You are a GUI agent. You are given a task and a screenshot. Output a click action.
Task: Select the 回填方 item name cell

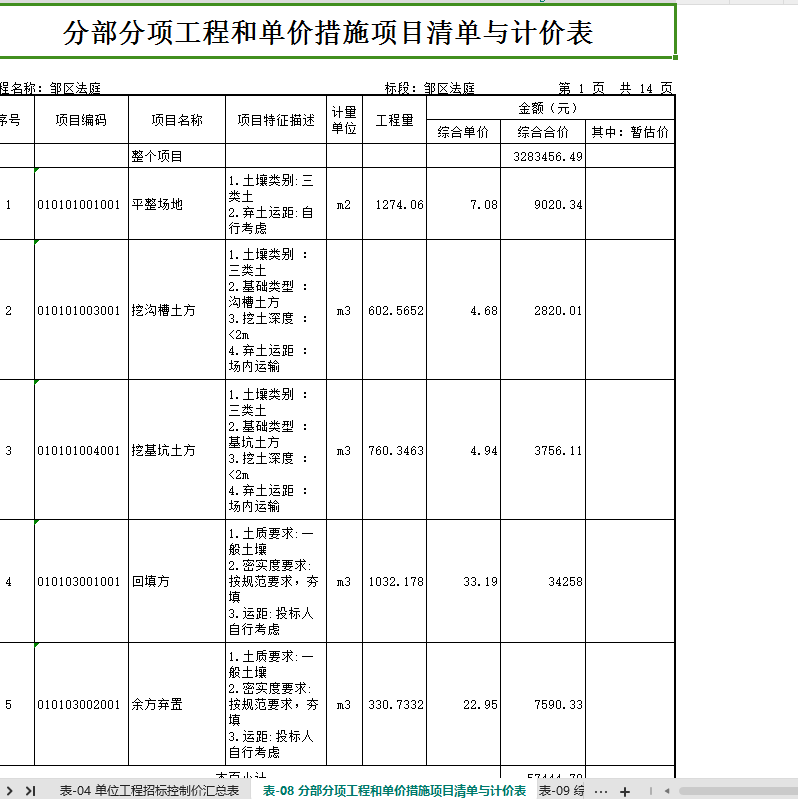pos(177,581)
